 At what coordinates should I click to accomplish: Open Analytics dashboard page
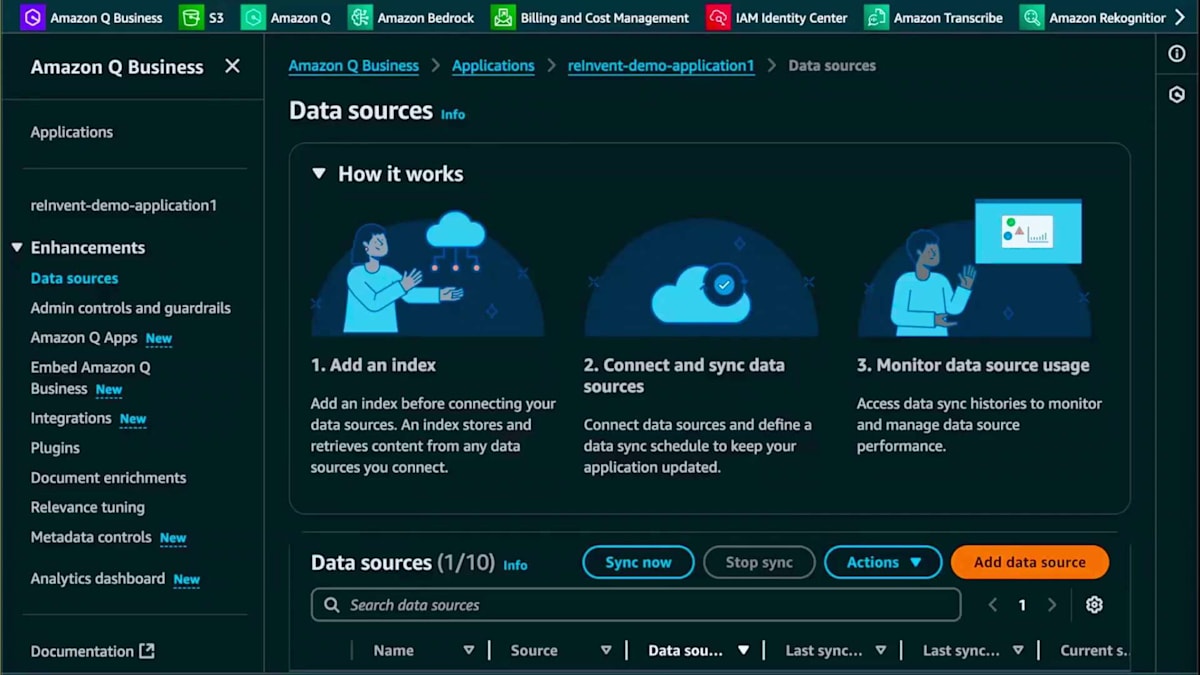click(98, 578)
